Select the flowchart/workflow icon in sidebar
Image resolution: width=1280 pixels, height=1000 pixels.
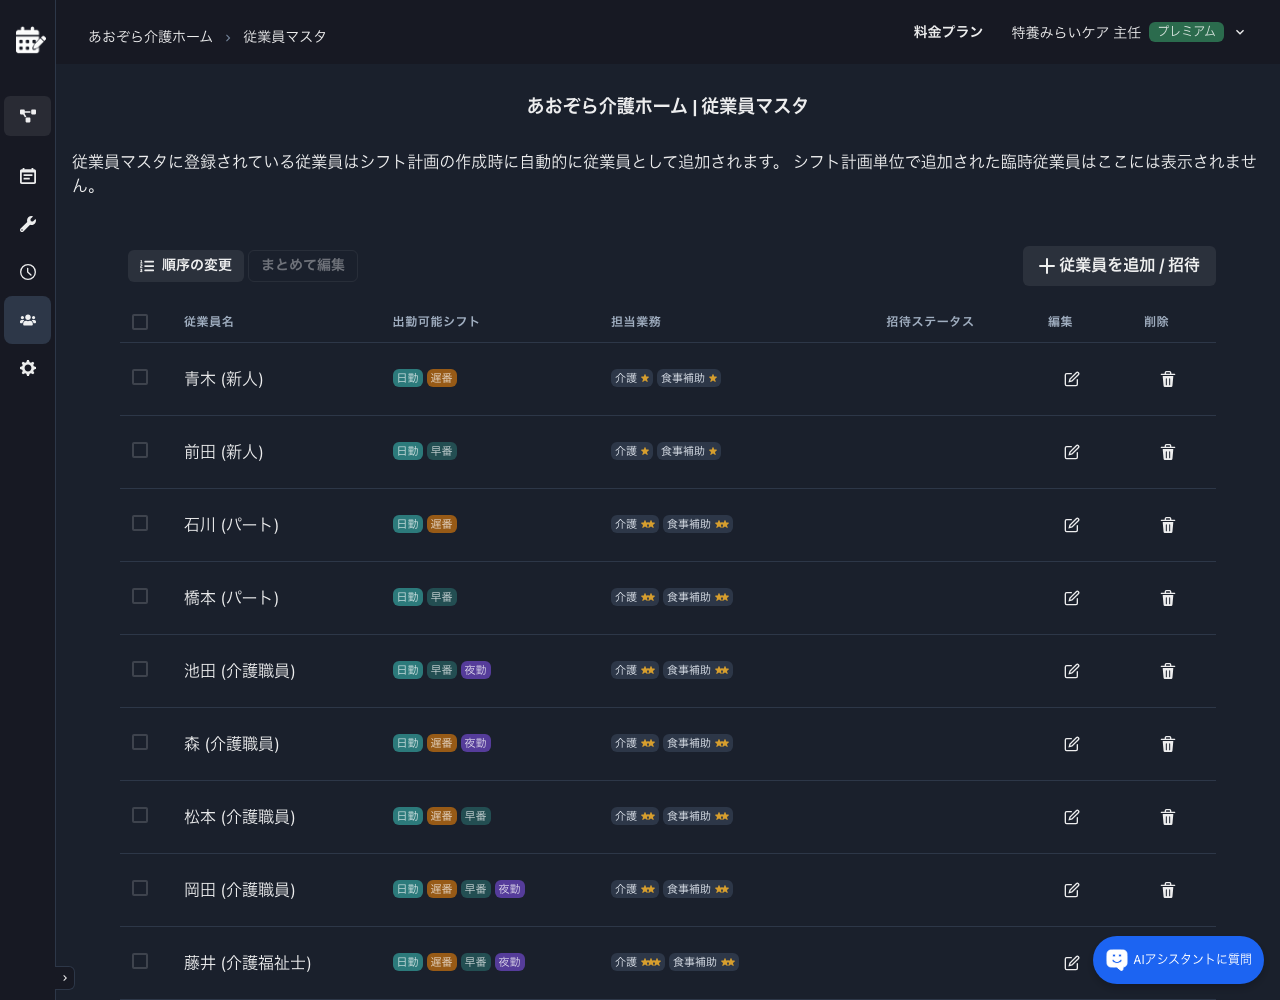[27, 116]
